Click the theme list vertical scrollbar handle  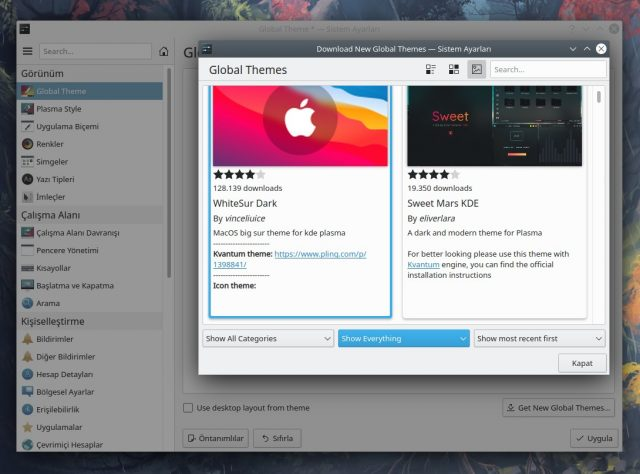click(x=599, y=97)
